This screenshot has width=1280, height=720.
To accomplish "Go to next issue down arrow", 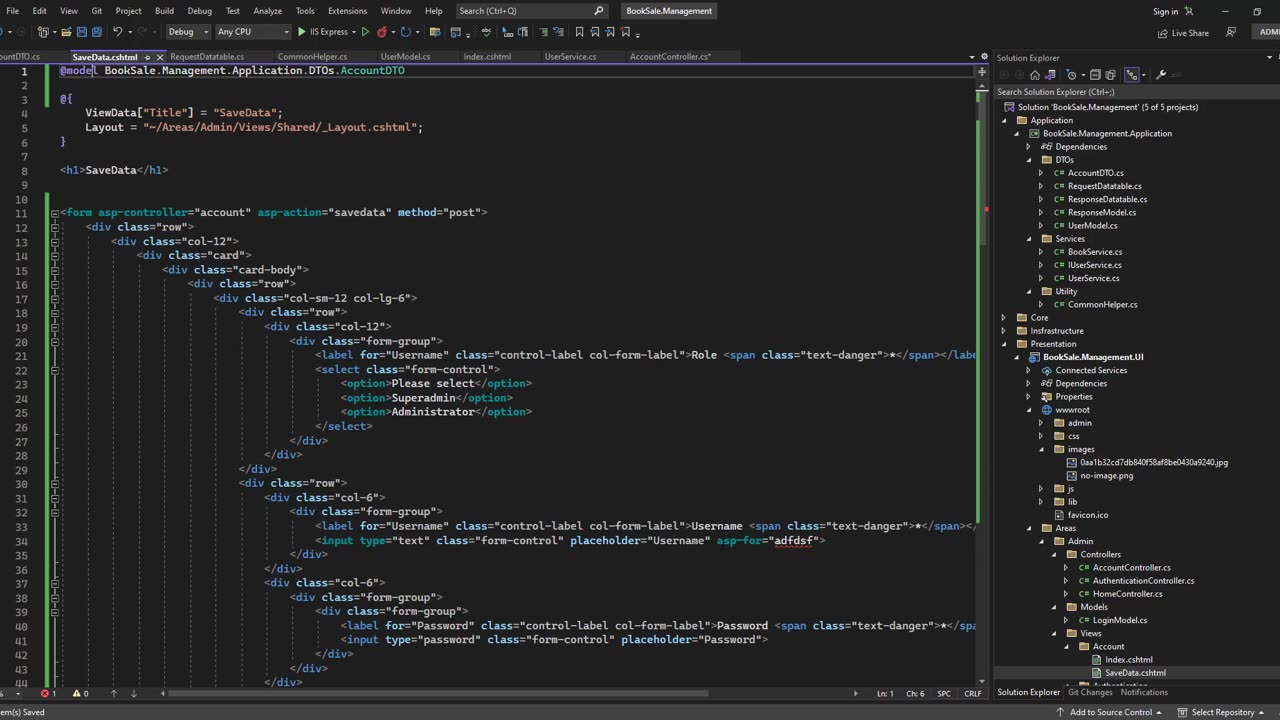I will (133, 693).
